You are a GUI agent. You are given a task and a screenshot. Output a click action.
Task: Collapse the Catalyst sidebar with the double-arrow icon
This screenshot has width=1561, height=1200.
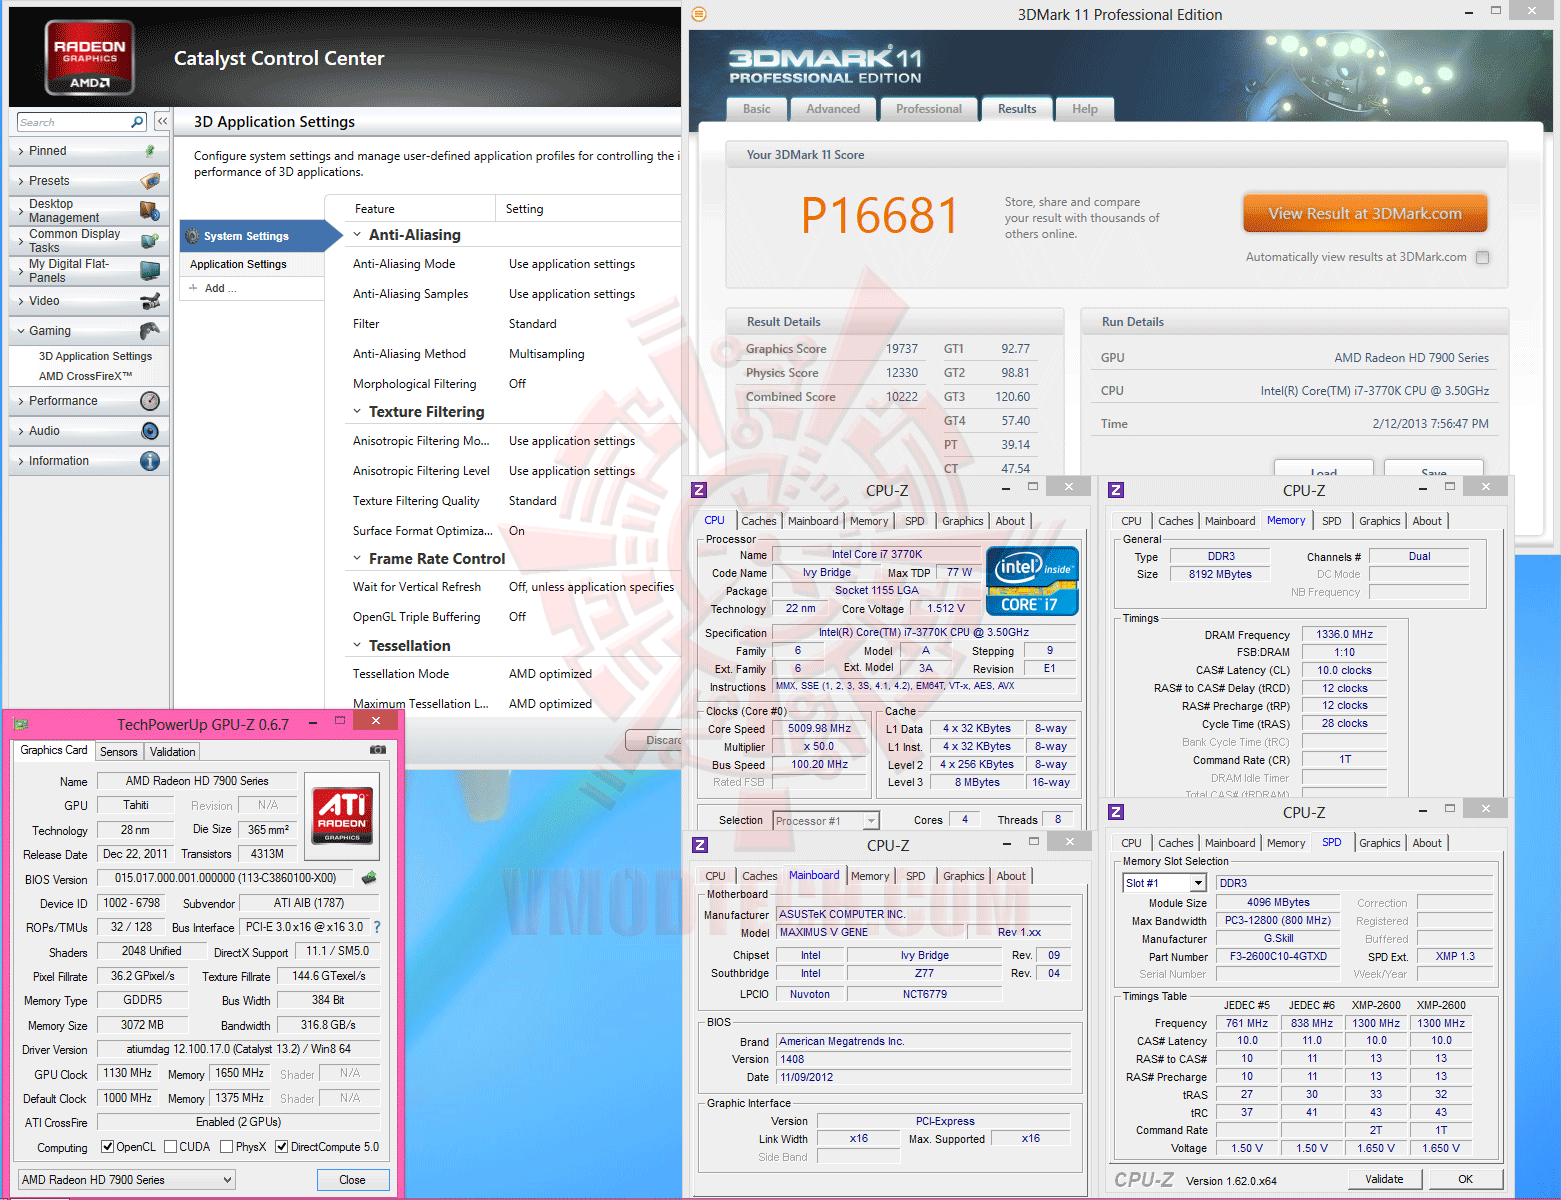click(x=162, y=121)
